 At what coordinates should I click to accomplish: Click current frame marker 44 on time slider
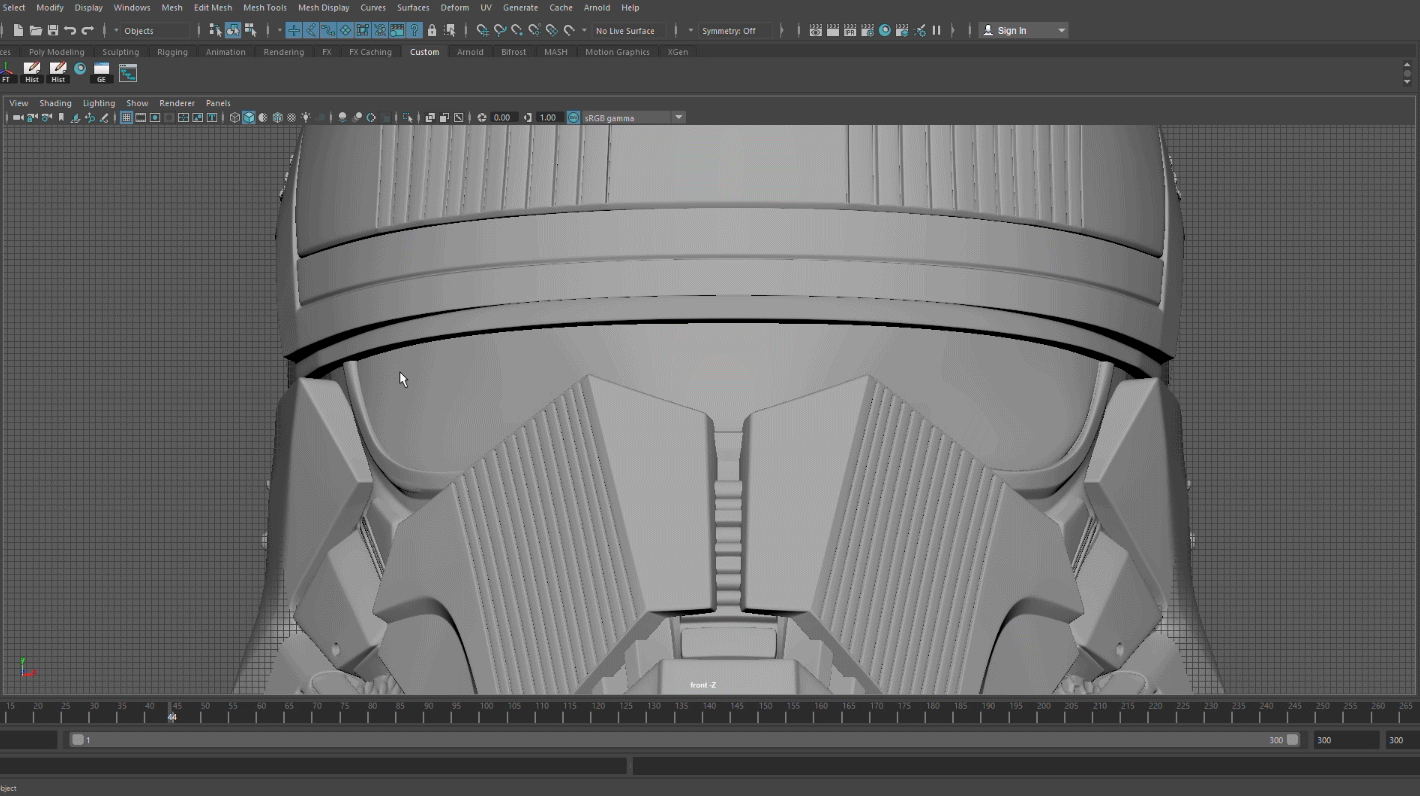coord(172,713)
